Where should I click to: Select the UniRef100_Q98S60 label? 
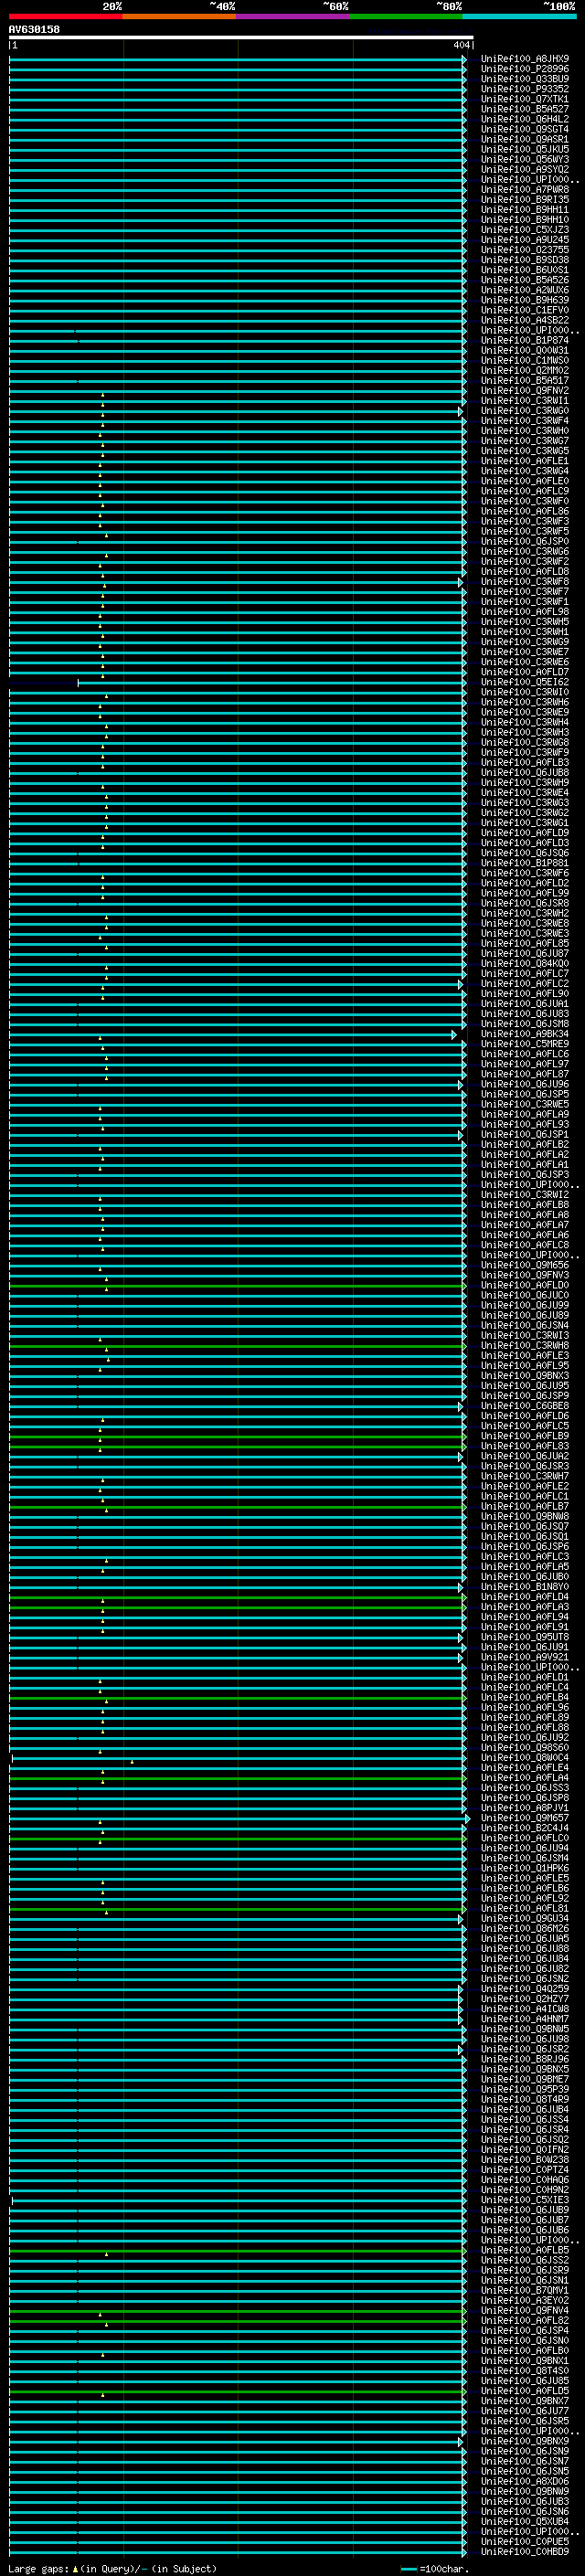tap(525, 1747)
